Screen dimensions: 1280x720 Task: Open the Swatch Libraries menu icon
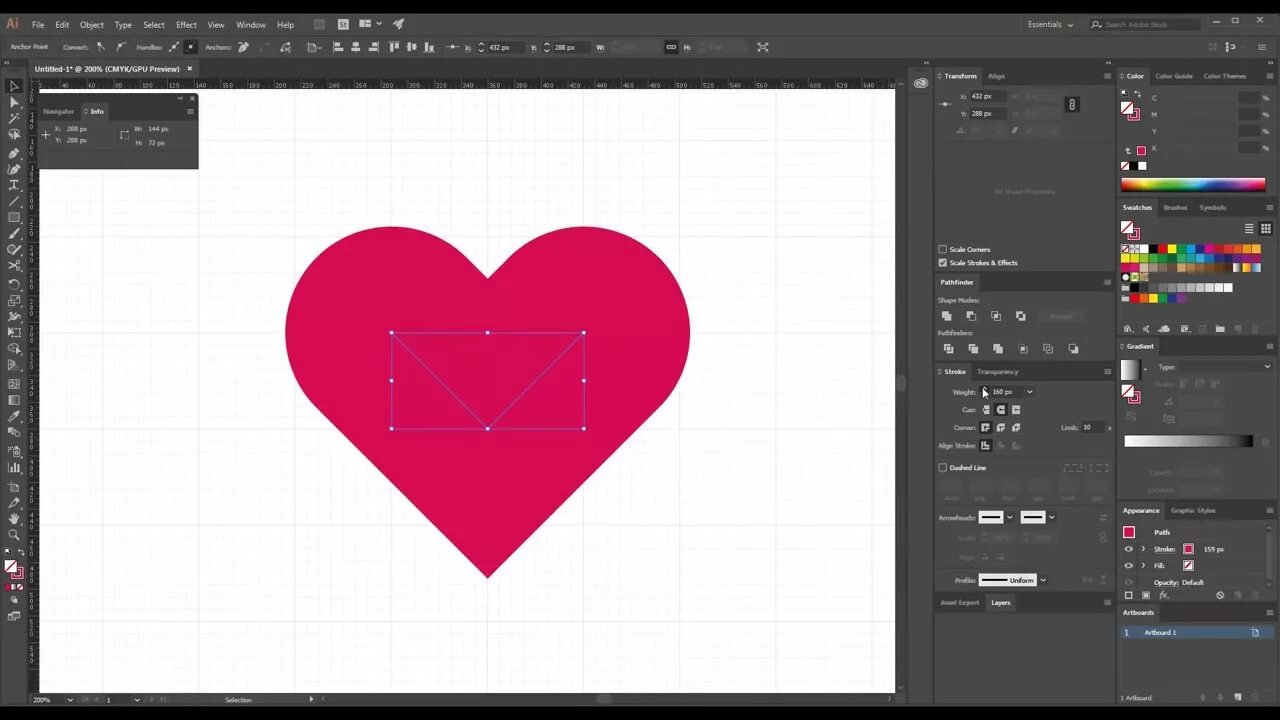pyautogui.click(x=1129, y=329)
